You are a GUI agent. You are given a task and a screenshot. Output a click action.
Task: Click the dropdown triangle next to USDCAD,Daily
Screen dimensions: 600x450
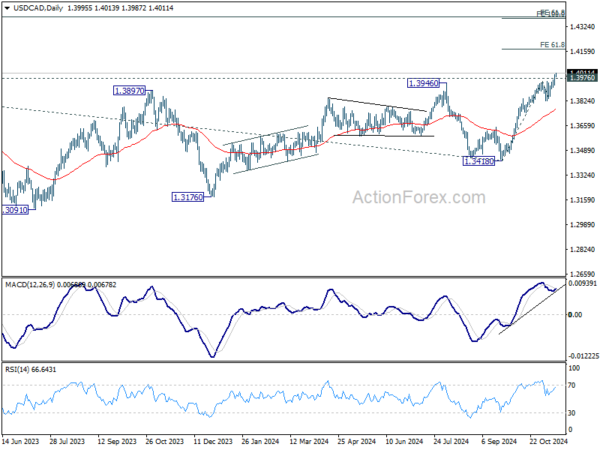[7, 8]
